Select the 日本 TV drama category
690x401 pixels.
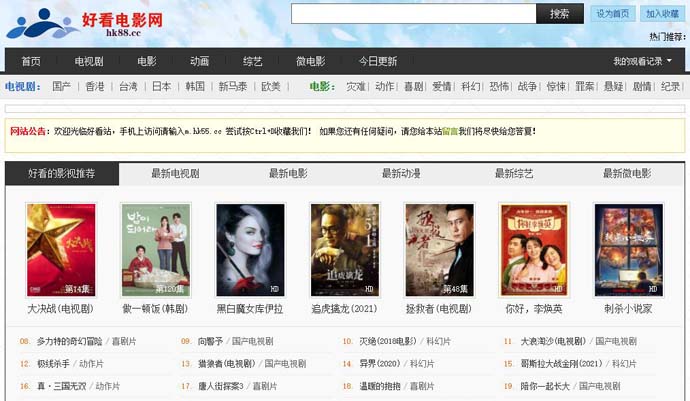tap(161, 86)
